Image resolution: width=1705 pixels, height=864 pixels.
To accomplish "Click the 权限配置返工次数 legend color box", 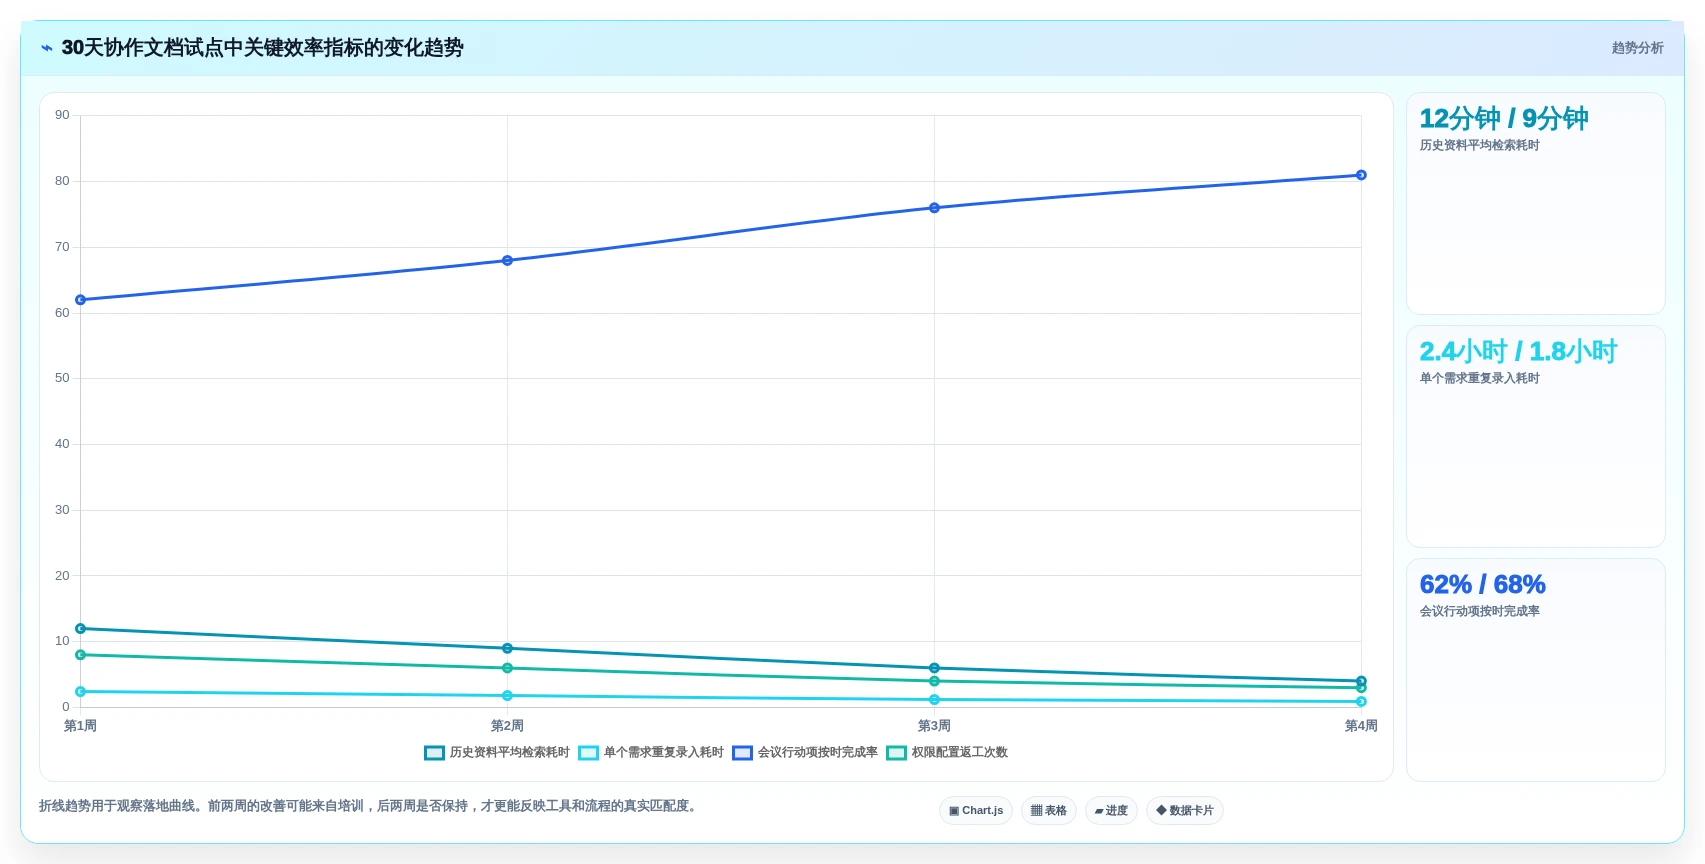I will tap(896, 753).
